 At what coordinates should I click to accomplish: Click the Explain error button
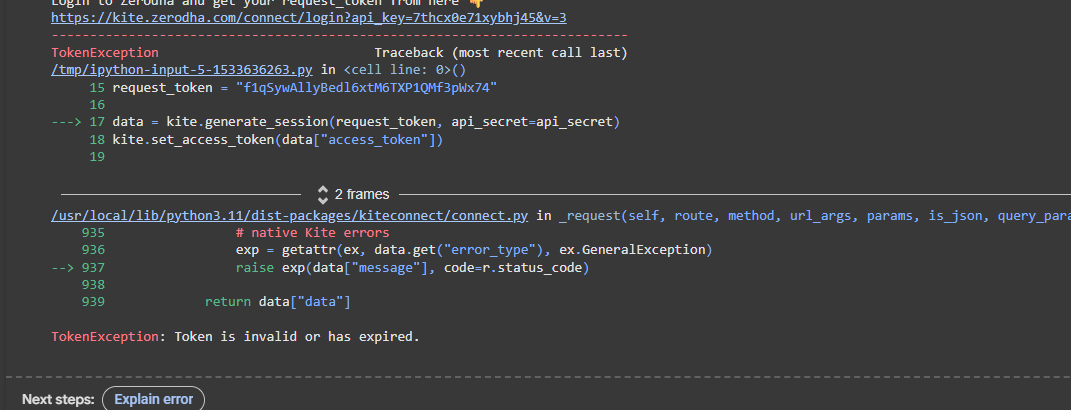[154, 400]
